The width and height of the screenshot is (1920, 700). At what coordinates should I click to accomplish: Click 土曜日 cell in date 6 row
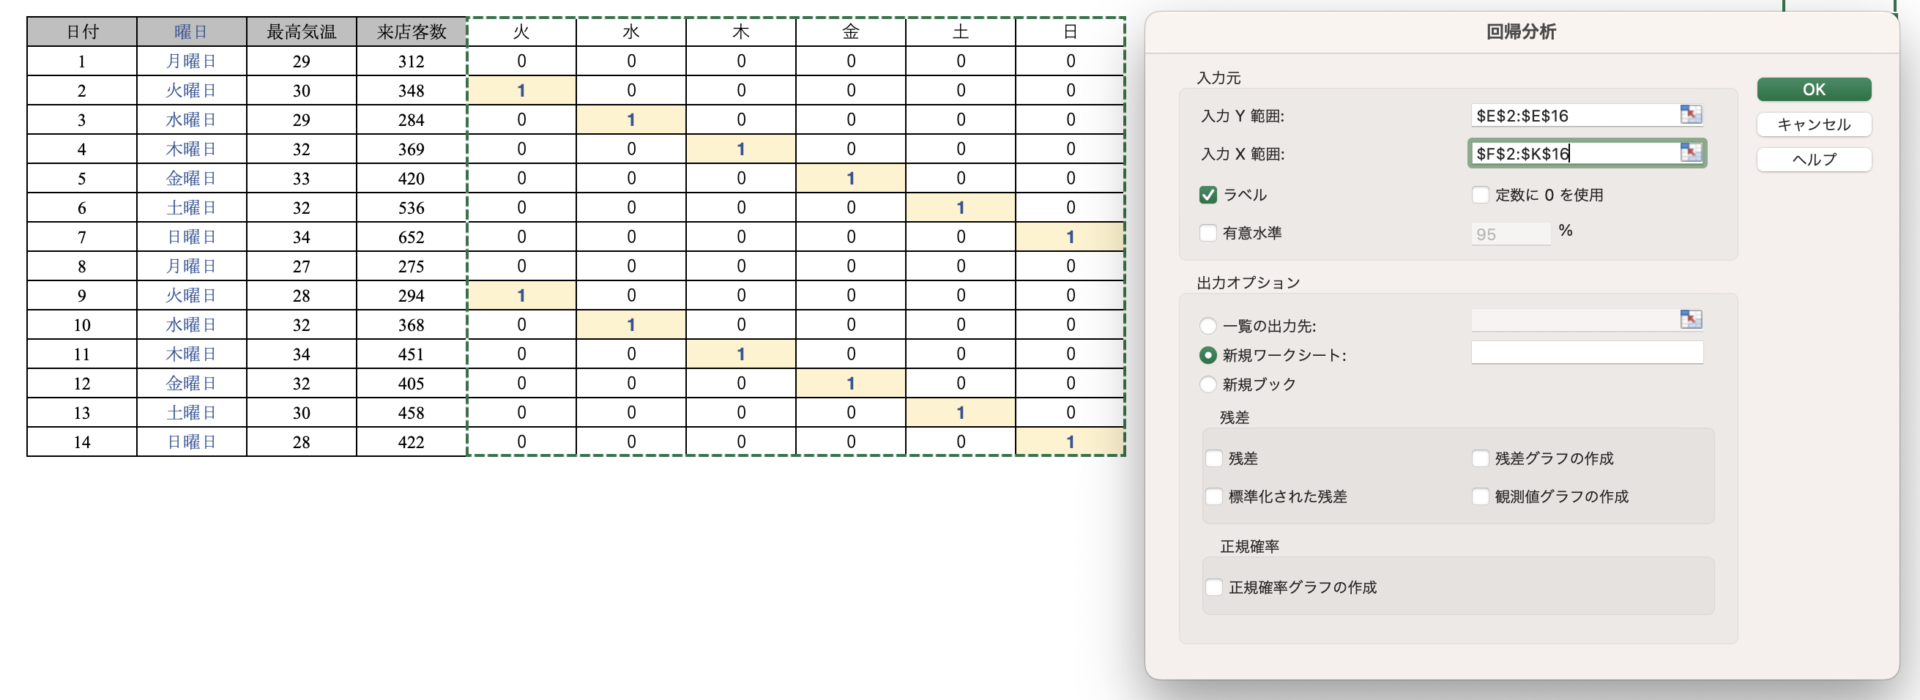pyautogui.click(x=192, y=208)
